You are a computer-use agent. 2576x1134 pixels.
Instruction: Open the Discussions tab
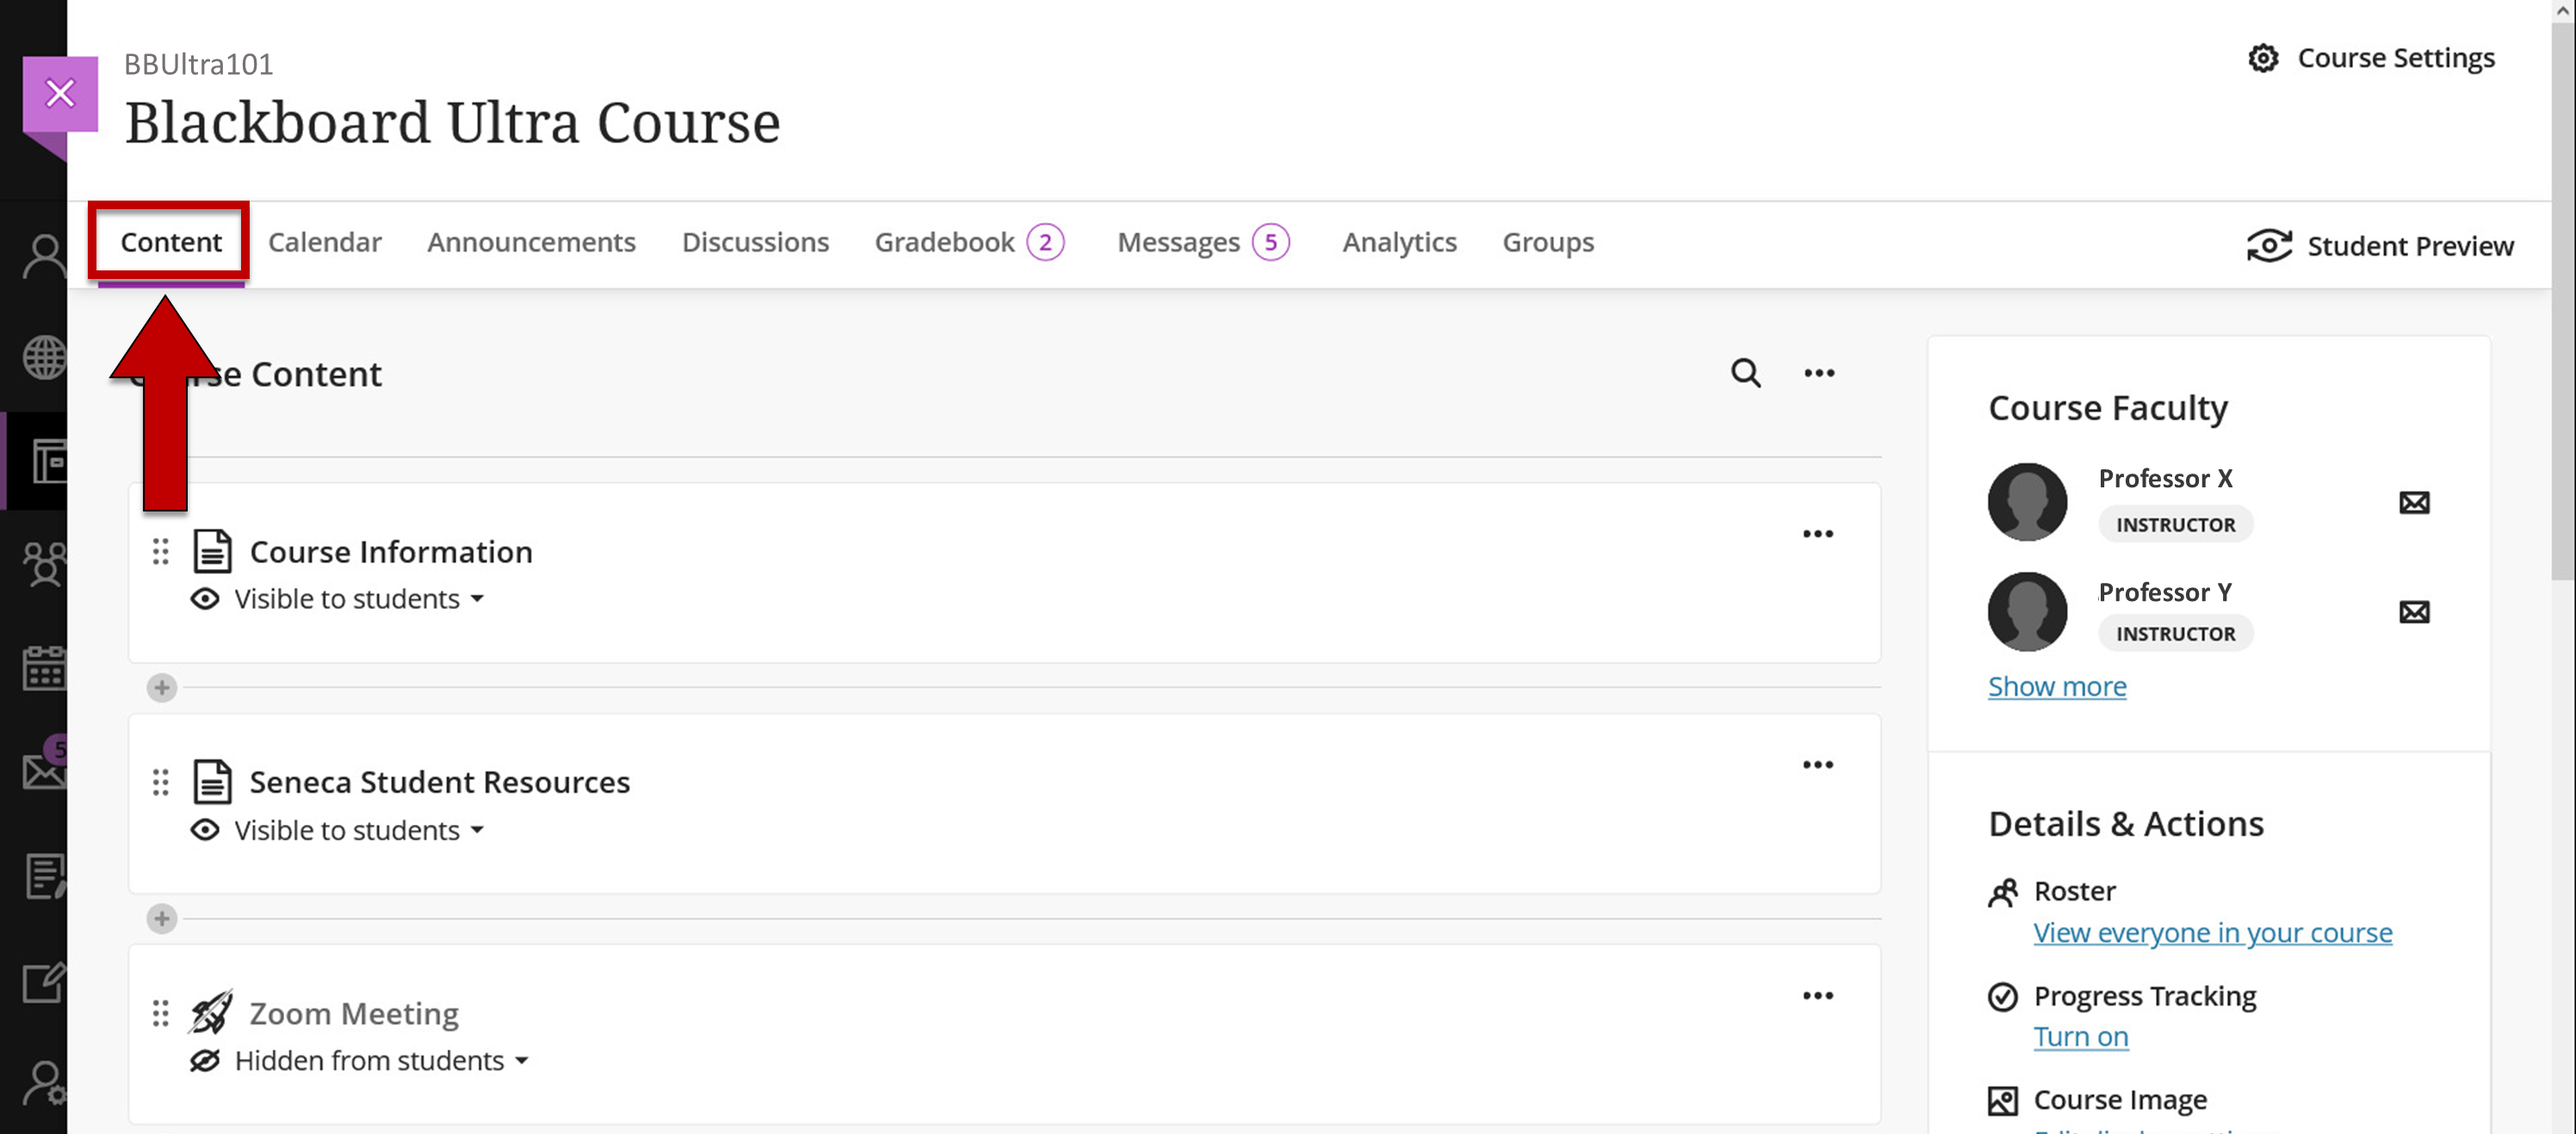click(755, 242)
